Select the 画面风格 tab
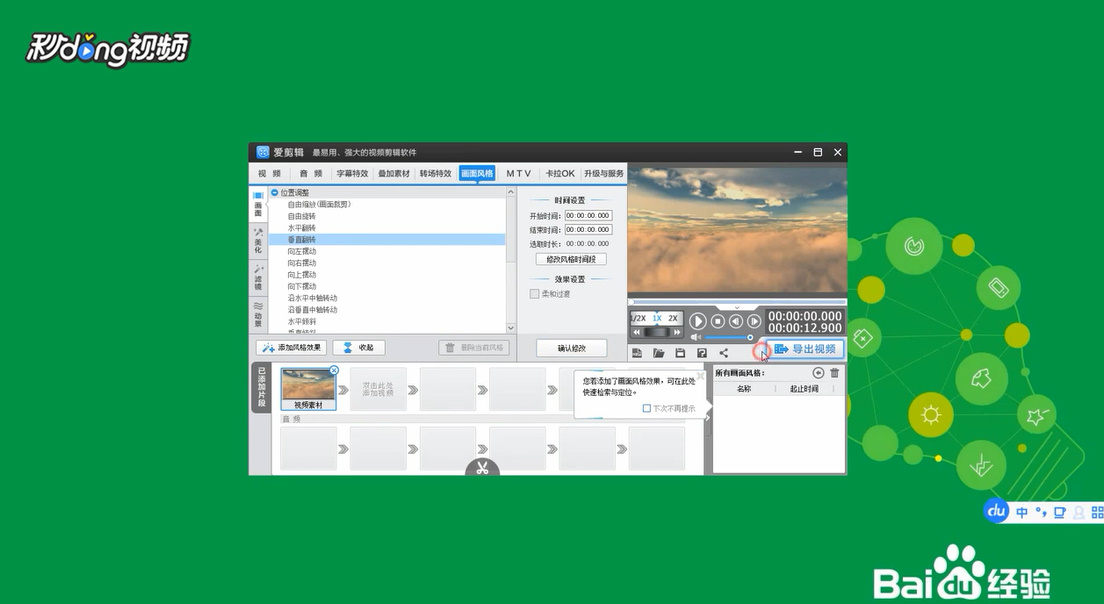The width and height of the screenshot is (1104, 604). [x=477, y=173]
